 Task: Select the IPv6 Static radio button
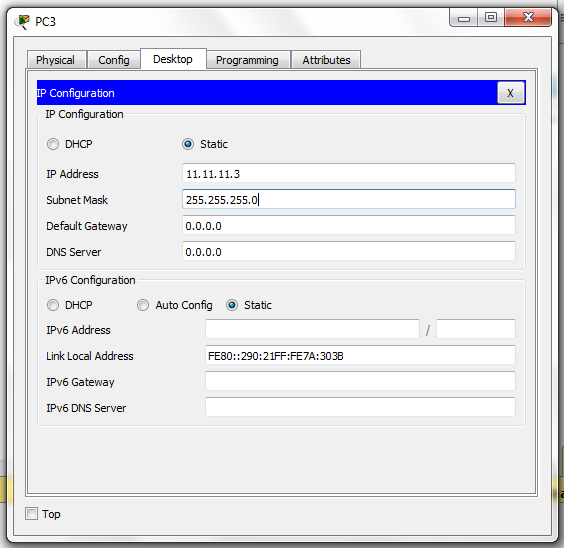tap(232, 305)
